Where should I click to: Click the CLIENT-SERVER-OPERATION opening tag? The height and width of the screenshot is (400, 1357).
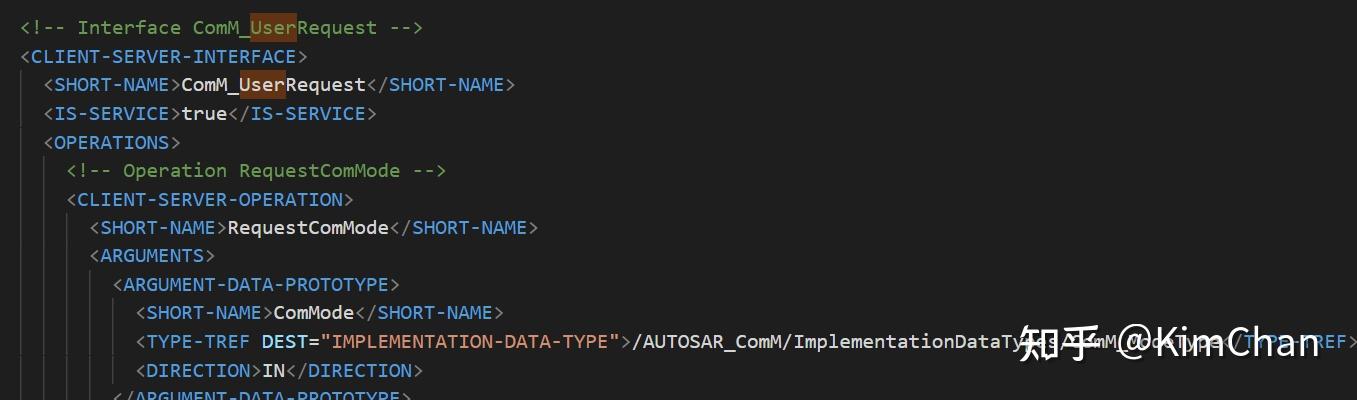[210, 200]
